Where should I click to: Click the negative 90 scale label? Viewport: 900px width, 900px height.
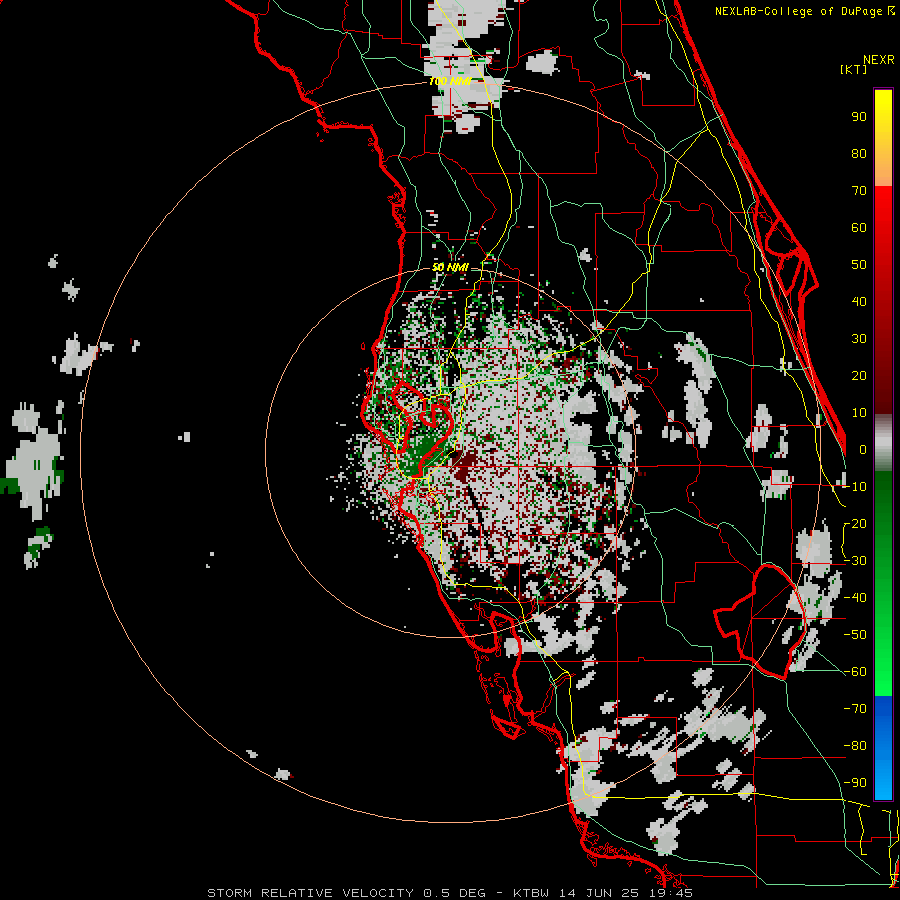click(x=855, y=783)
